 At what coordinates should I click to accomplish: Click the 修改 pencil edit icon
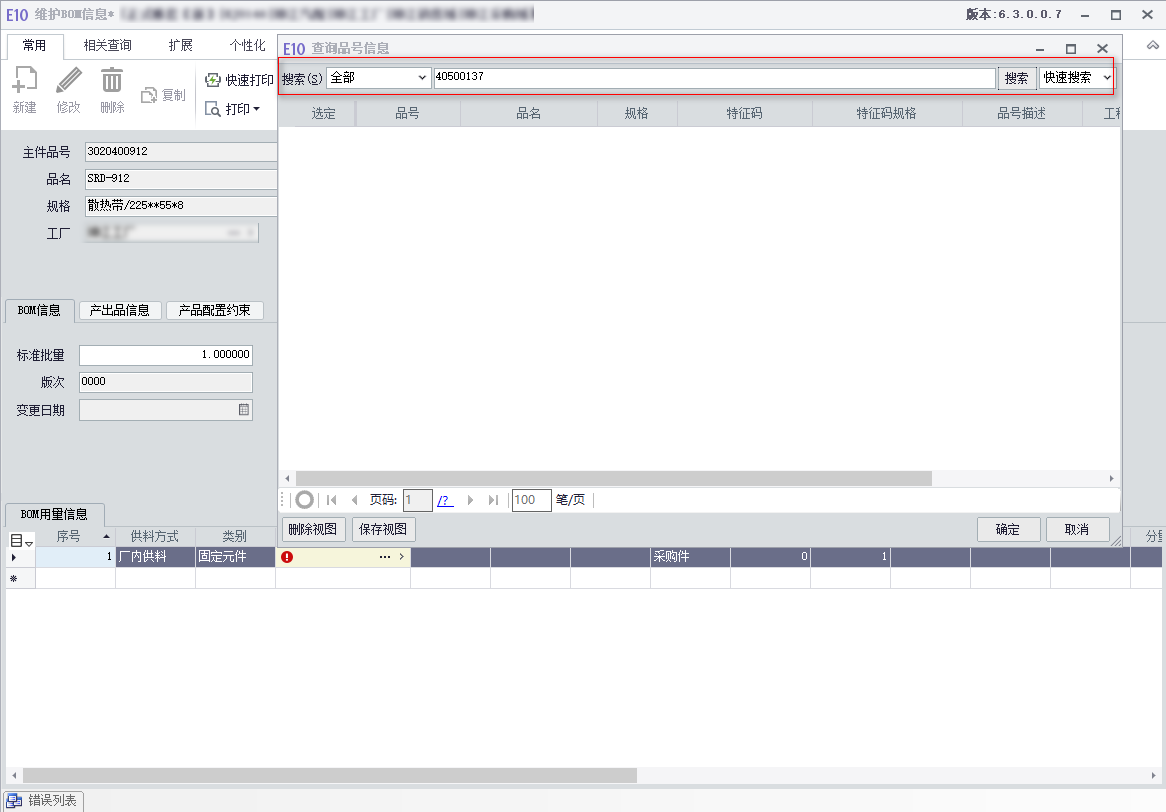pyautogui.click(x=68, y=80)
